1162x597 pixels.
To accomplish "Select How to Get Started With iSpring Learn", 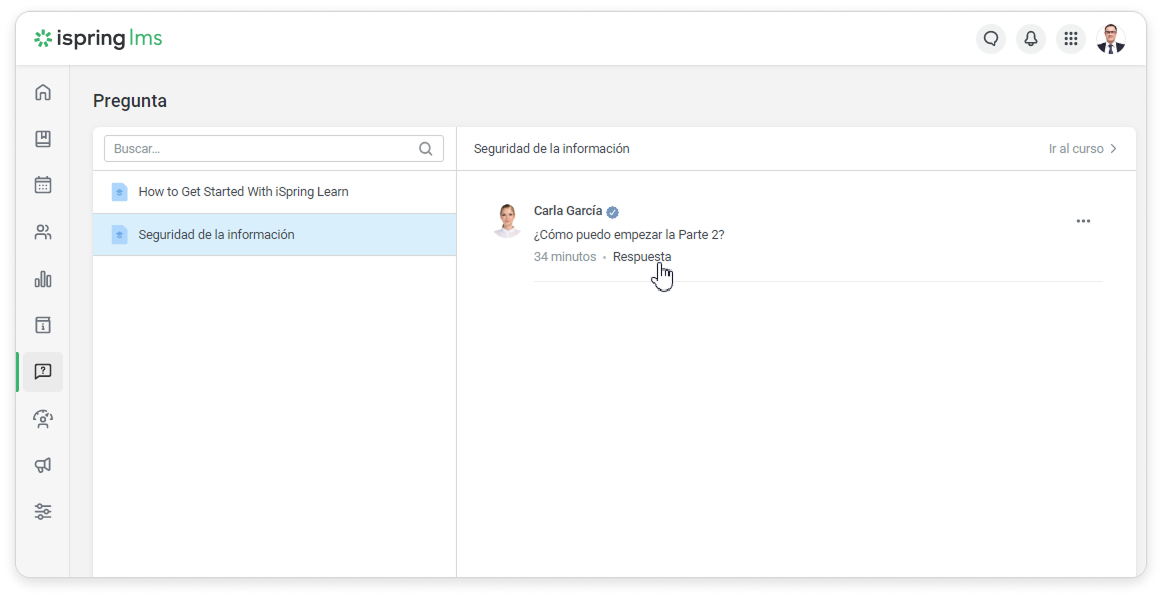I will [x=243, y=192].
